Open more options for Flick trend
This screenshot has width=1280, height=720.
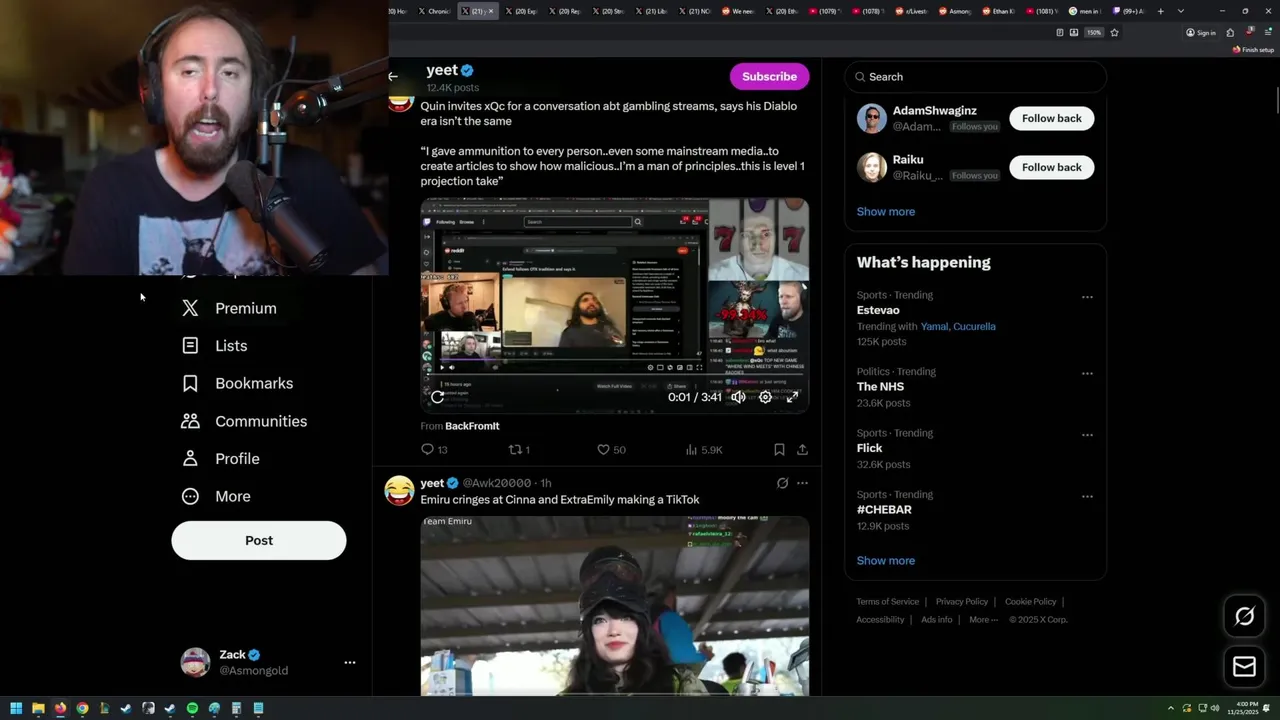[x=1087, y=435]
